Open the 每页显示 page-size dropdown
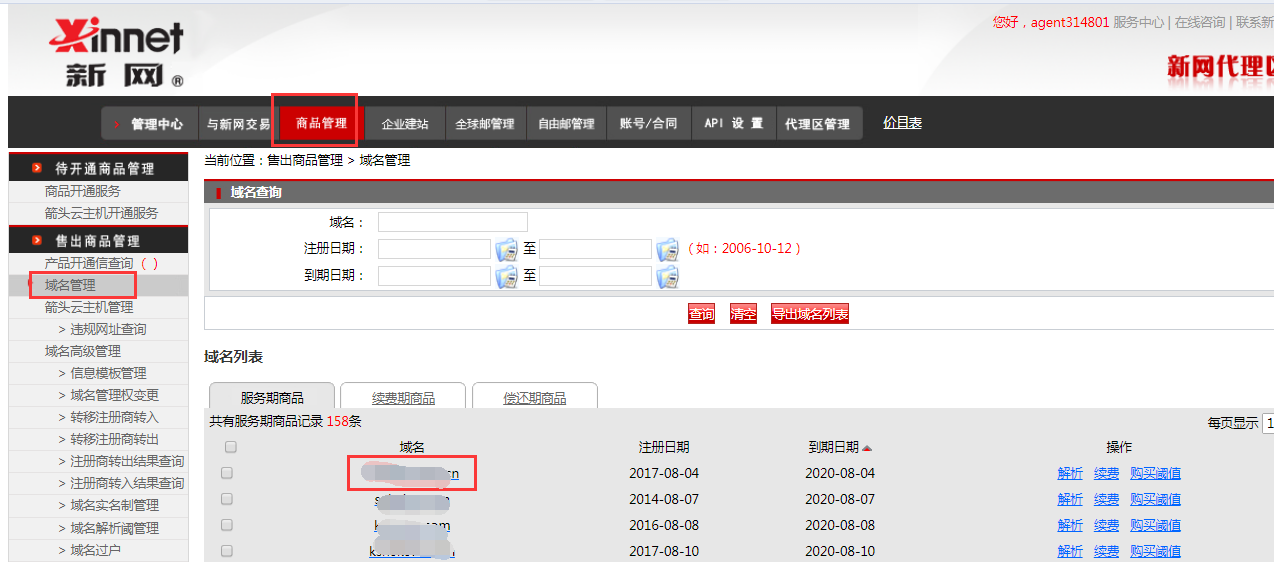1274x562 pixels. (1267, 423)
